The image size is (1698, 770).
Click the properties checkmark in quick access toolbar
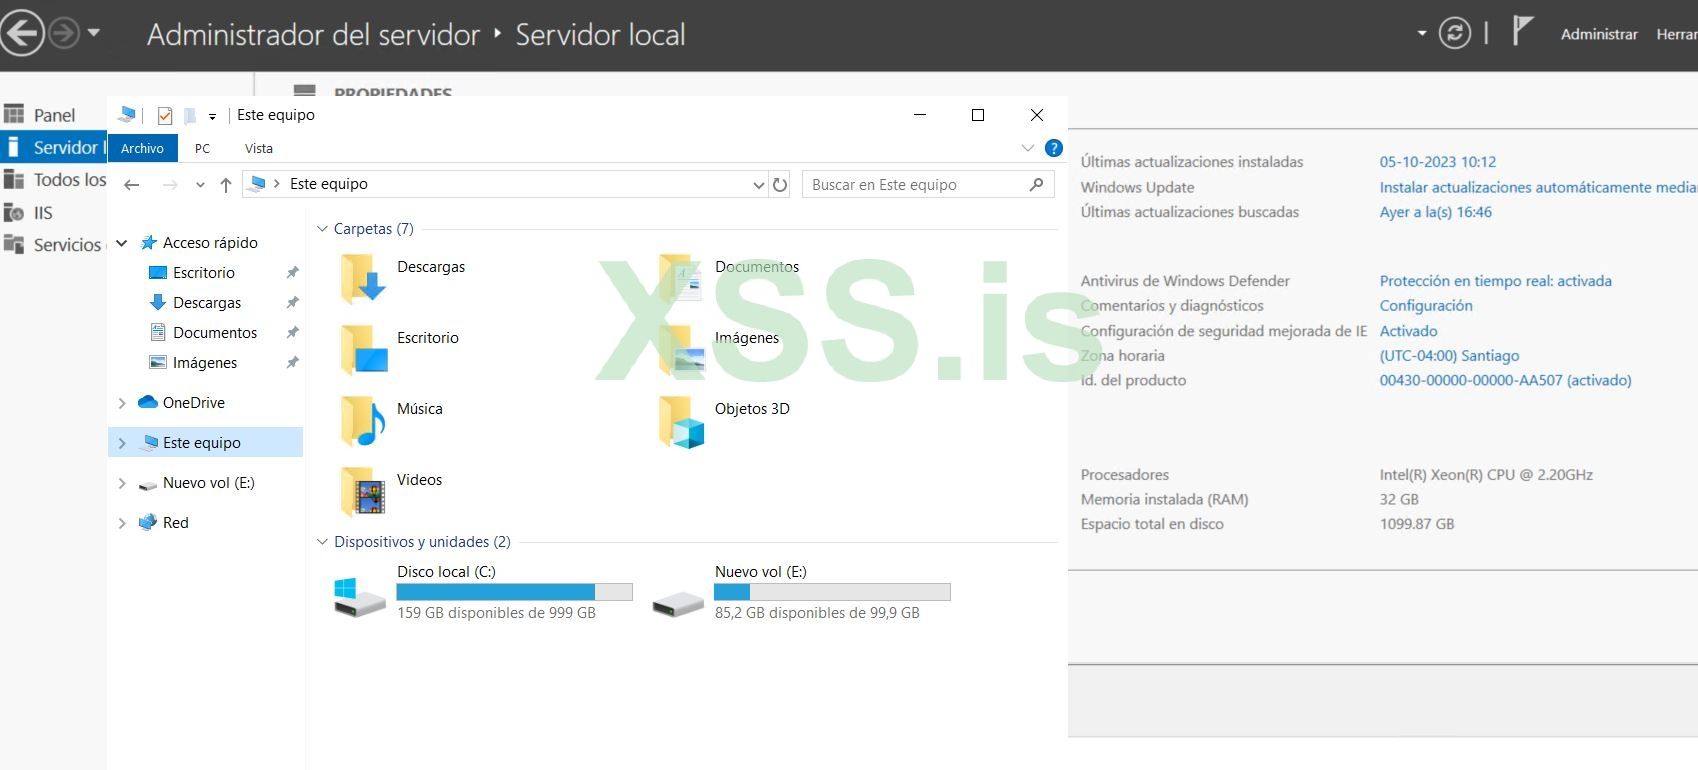coord(165,115)
